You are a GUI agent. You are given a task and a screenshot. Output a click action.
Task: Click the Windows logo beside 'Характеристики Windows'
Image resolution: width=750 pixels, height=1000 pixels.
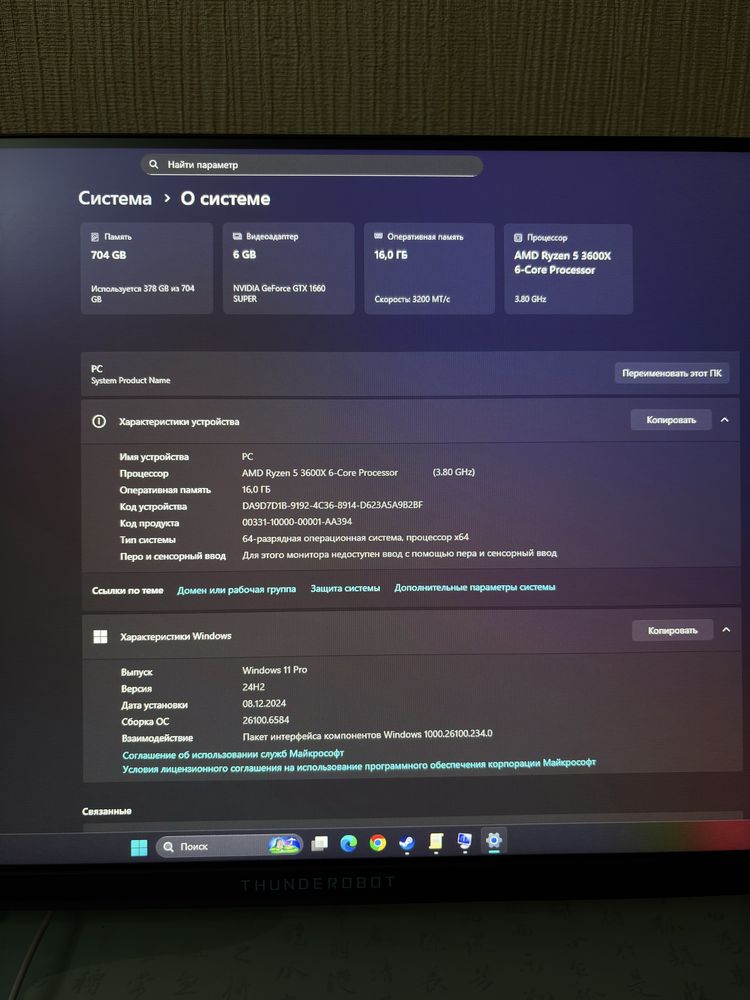100,636
